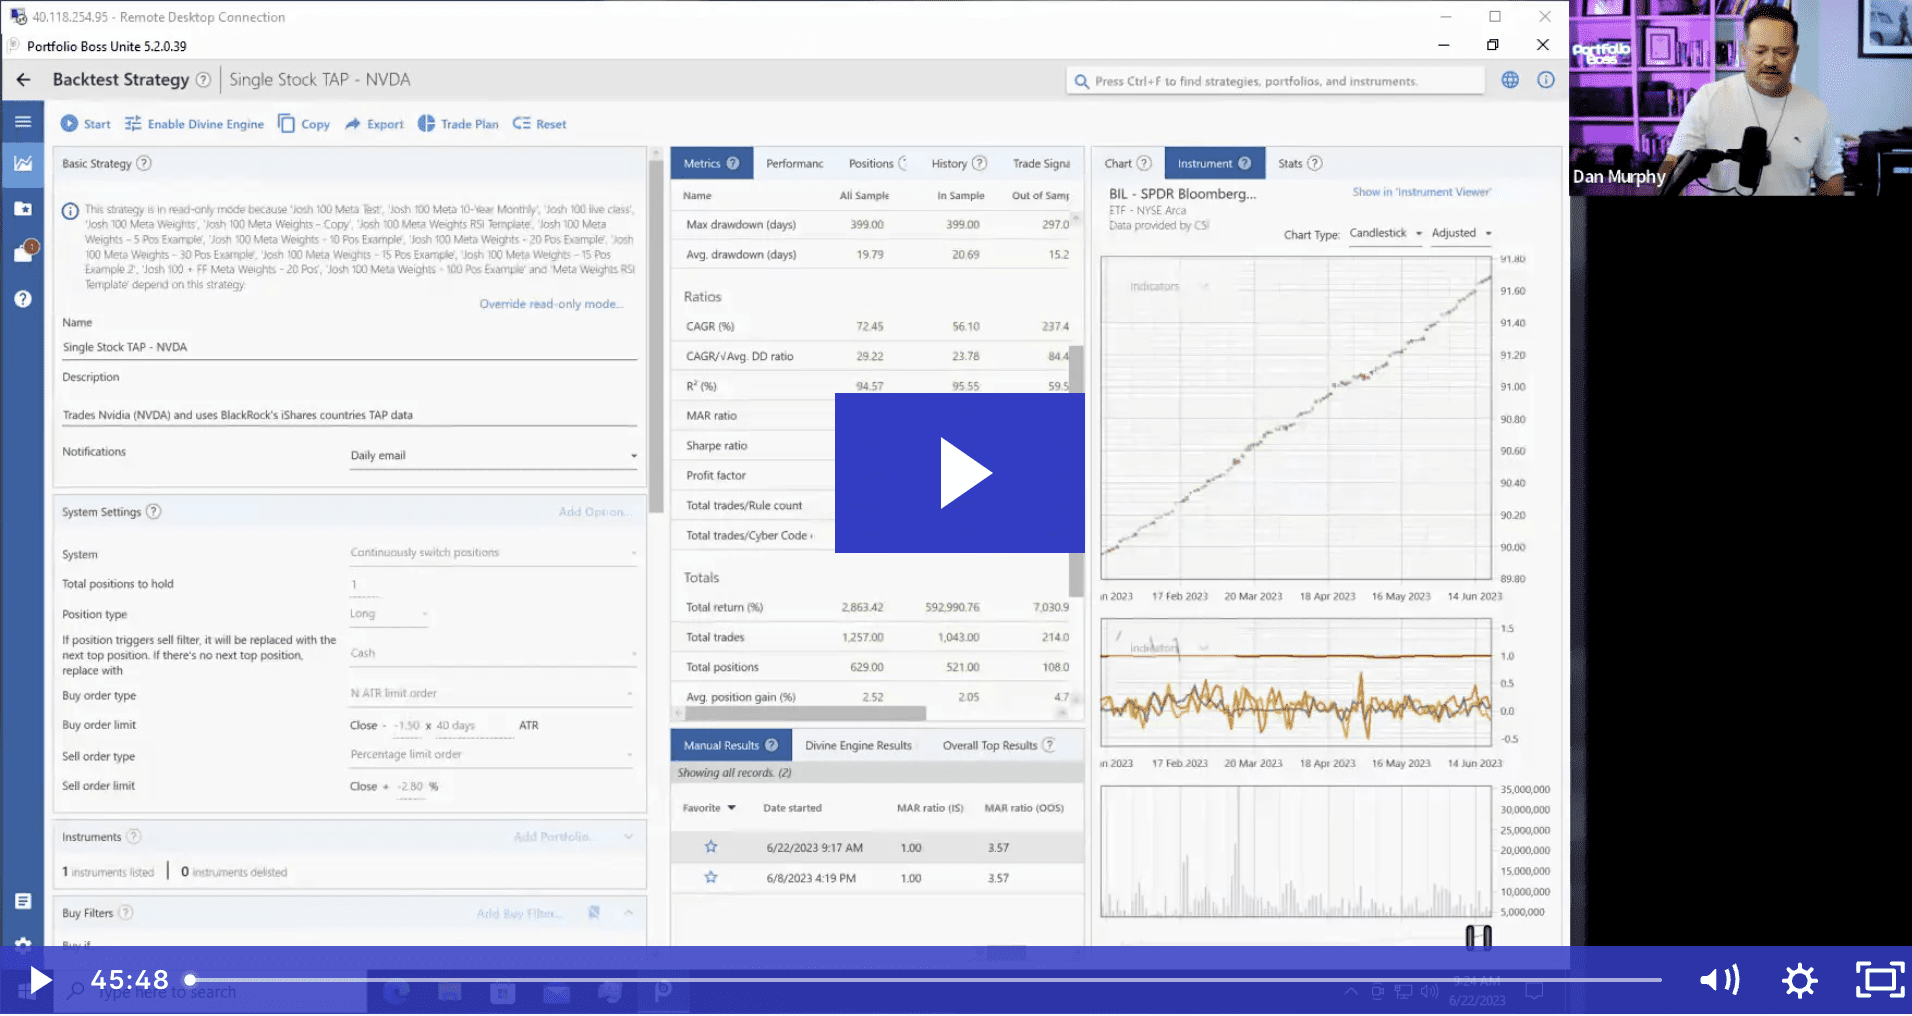Open the Notifications Daily email dropdown
1912x1016 pixels.
493,456
